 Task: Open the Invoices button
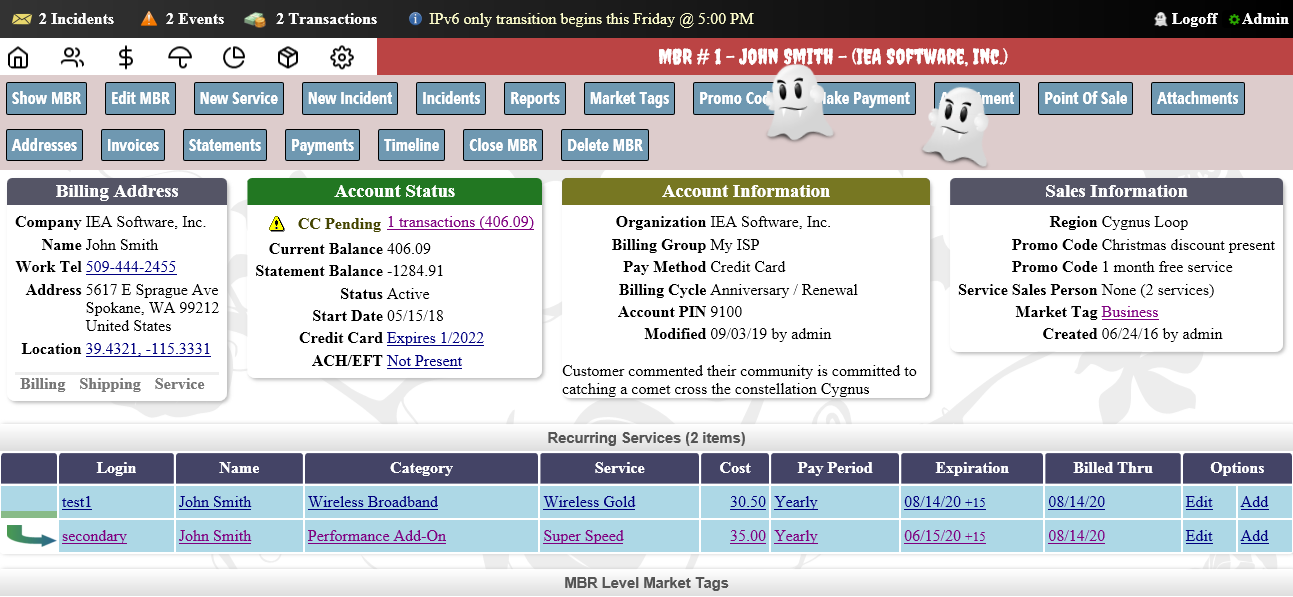(133, 145)
